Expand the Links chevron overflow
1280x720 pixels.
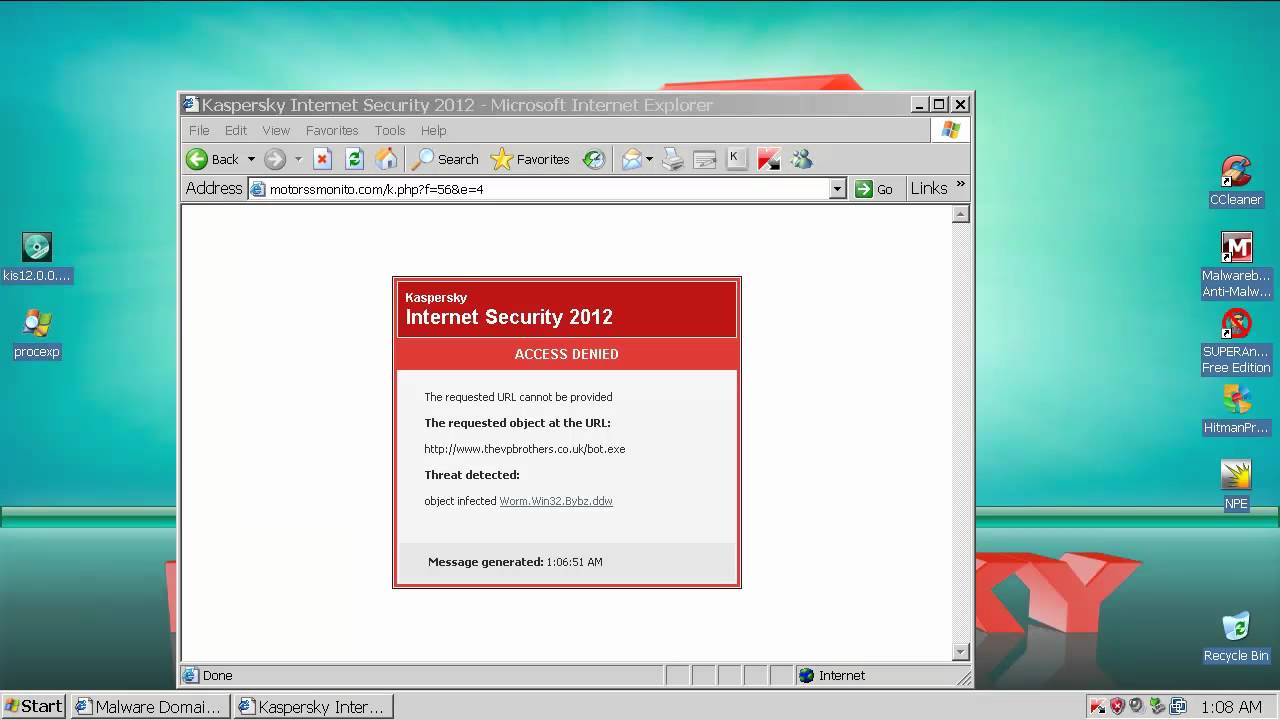click(961, 185)
